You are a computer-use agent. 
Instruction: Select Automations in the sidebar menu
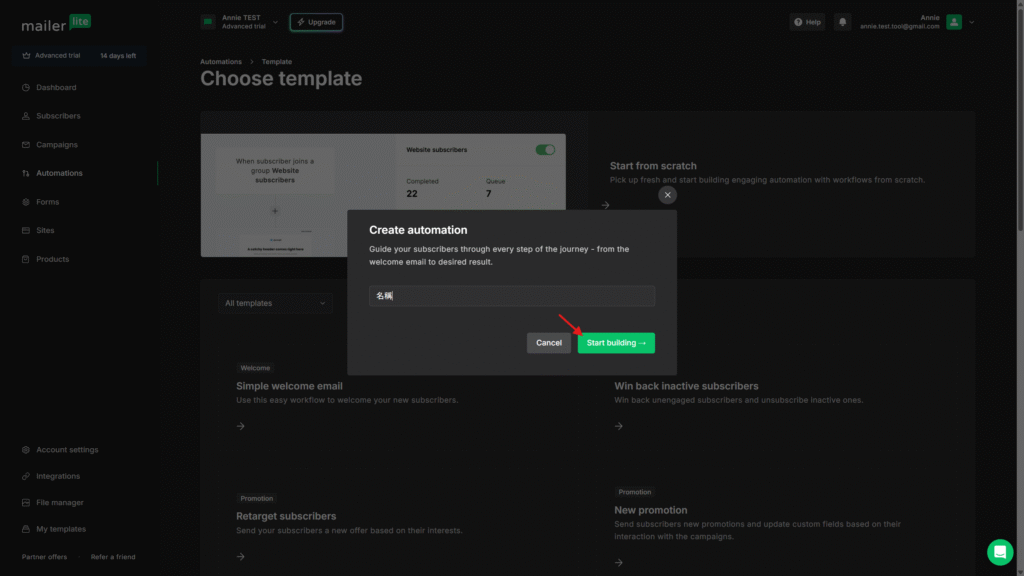59,173
